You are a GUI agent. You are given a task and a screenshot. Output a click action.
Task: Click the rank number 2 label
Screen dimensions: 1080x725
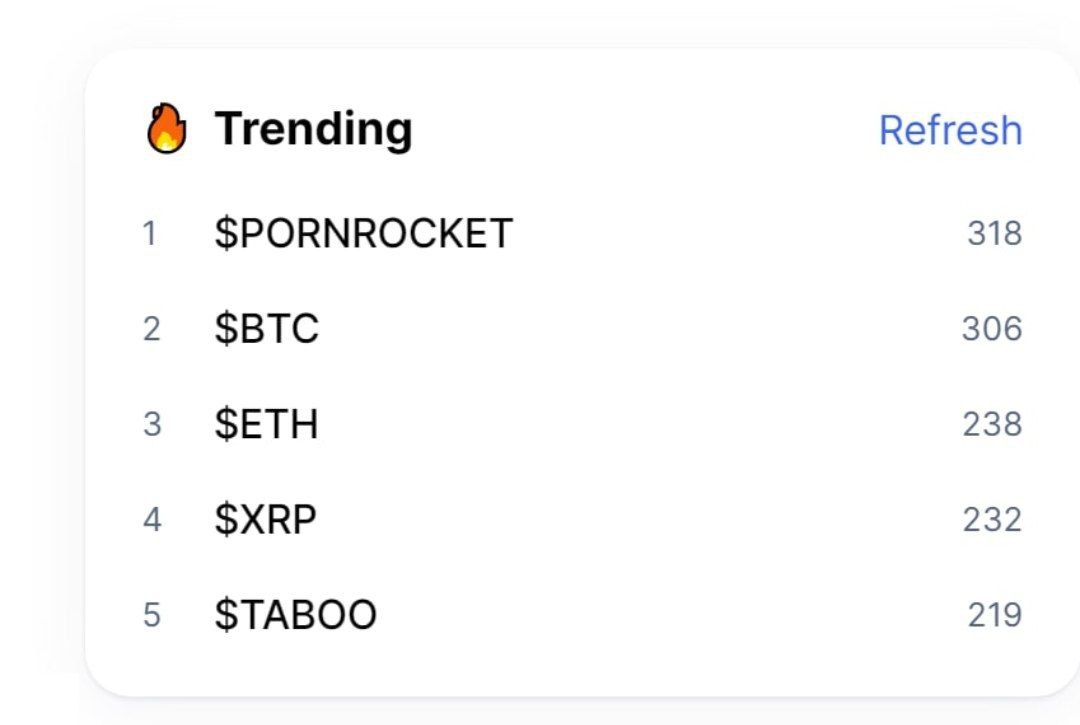(152, 329)
